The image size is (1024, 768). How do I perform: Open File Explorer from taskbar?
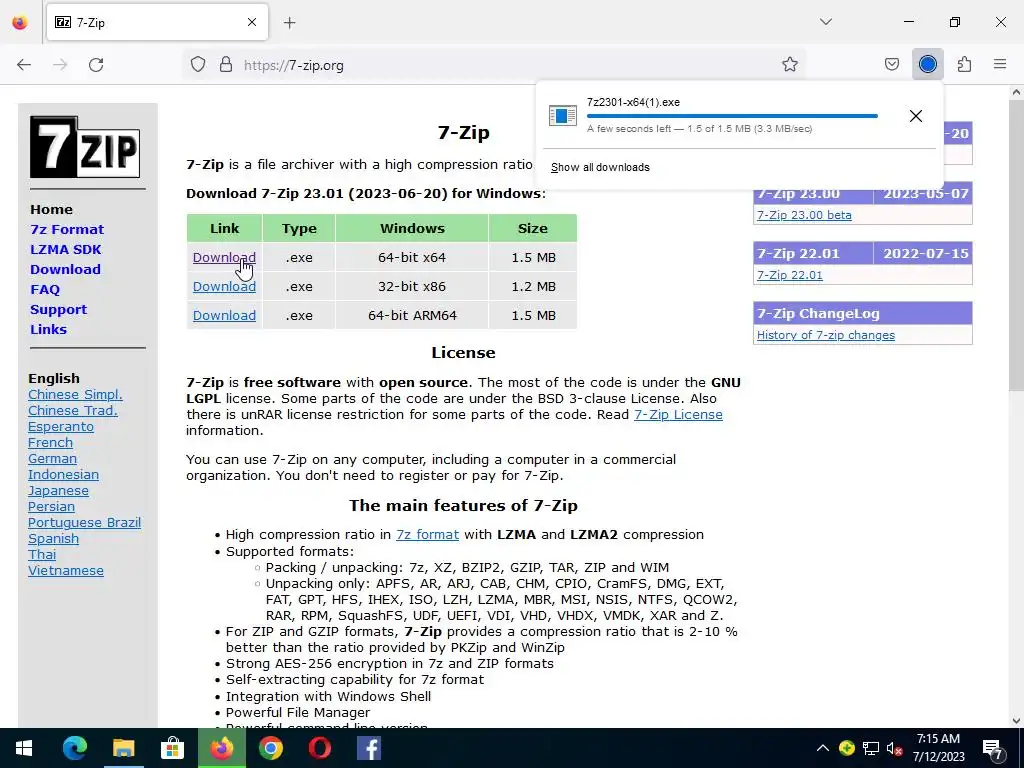click(x=123, y=748)
